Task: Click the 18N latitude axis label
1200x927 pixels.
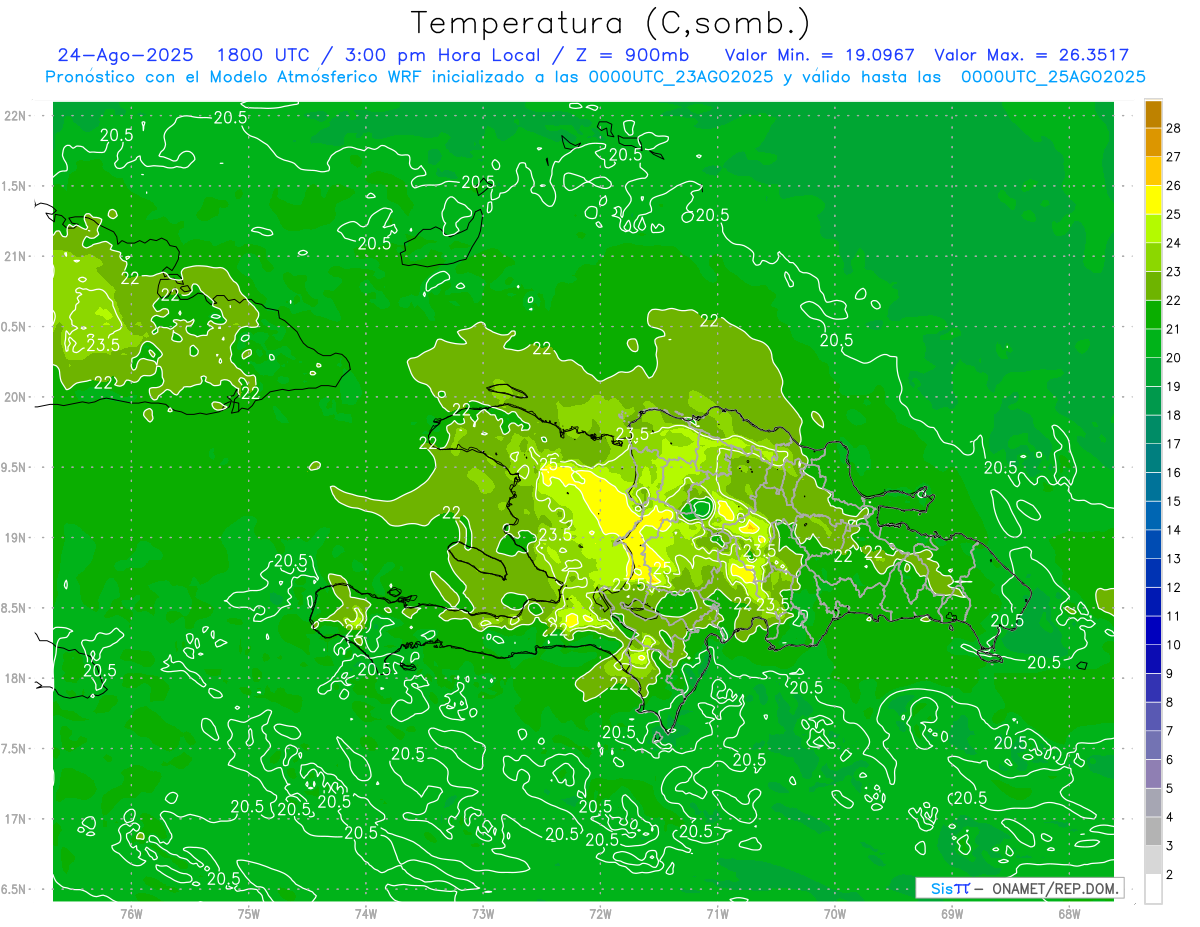Action: coord(15,678)
